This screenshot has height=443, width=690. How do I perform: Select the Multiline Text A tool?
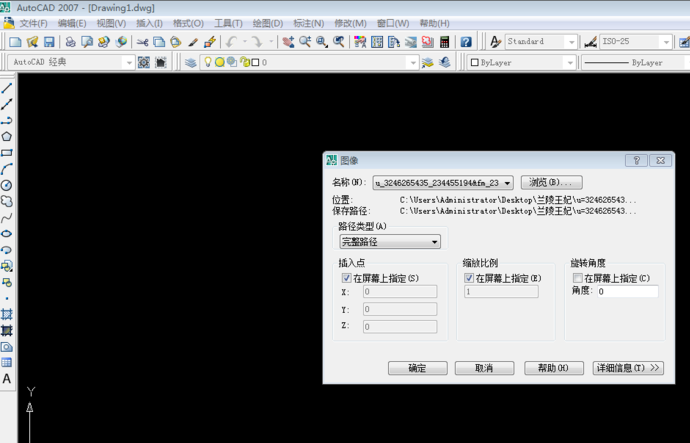click(x=7, y=379)
